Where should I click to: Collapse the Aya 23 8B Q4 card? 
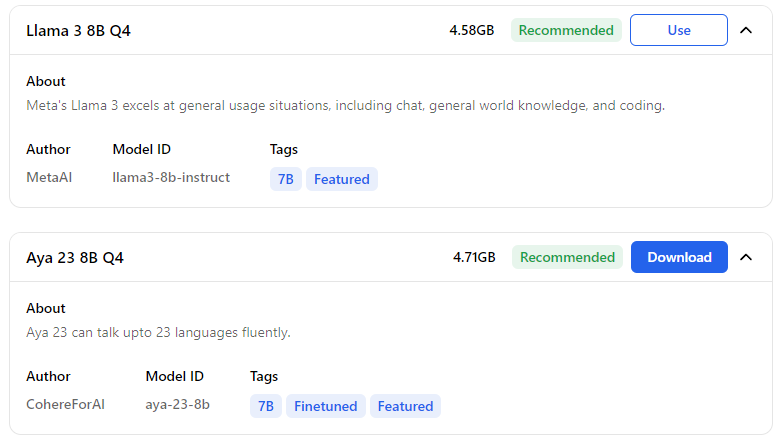(x=746, y=257)
